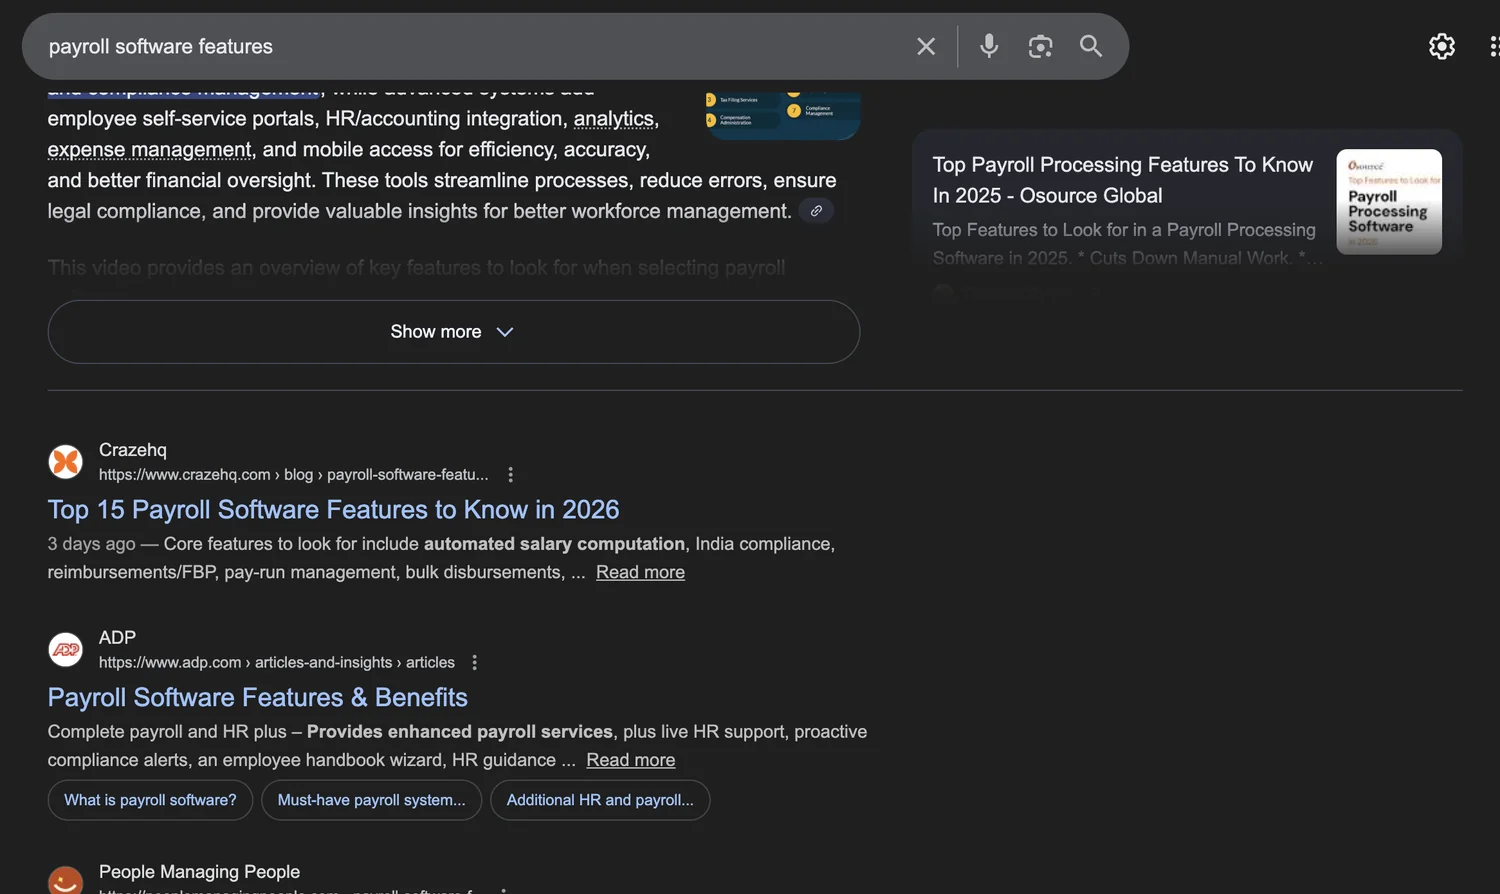Image resolution: width=1500 pixels, height=894 pixels.
Task: Click the Crazehq site favicon
Action: [x=66, y=462]
